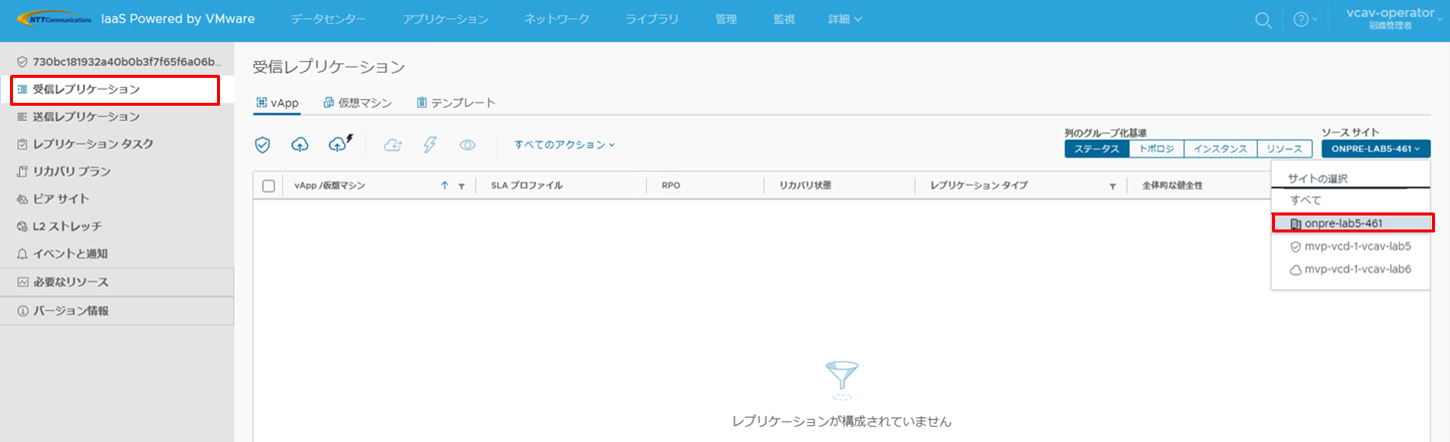Screen dimensions: 1450x442
Task: Click the 必要なリソース chart icon
Action: pyautogui.click(x=22, y=282)
